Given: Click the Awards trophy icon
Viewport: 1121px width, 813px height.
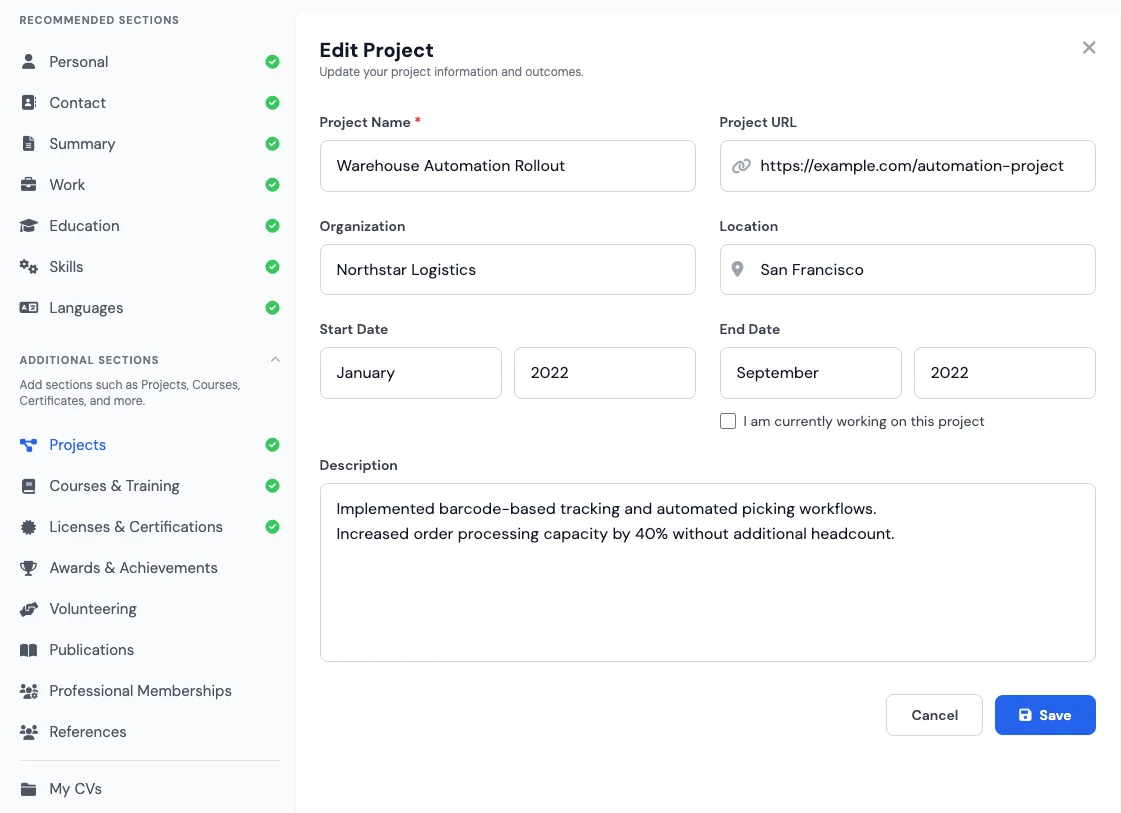Looking at the screenshot, I should tap(29, 568).
